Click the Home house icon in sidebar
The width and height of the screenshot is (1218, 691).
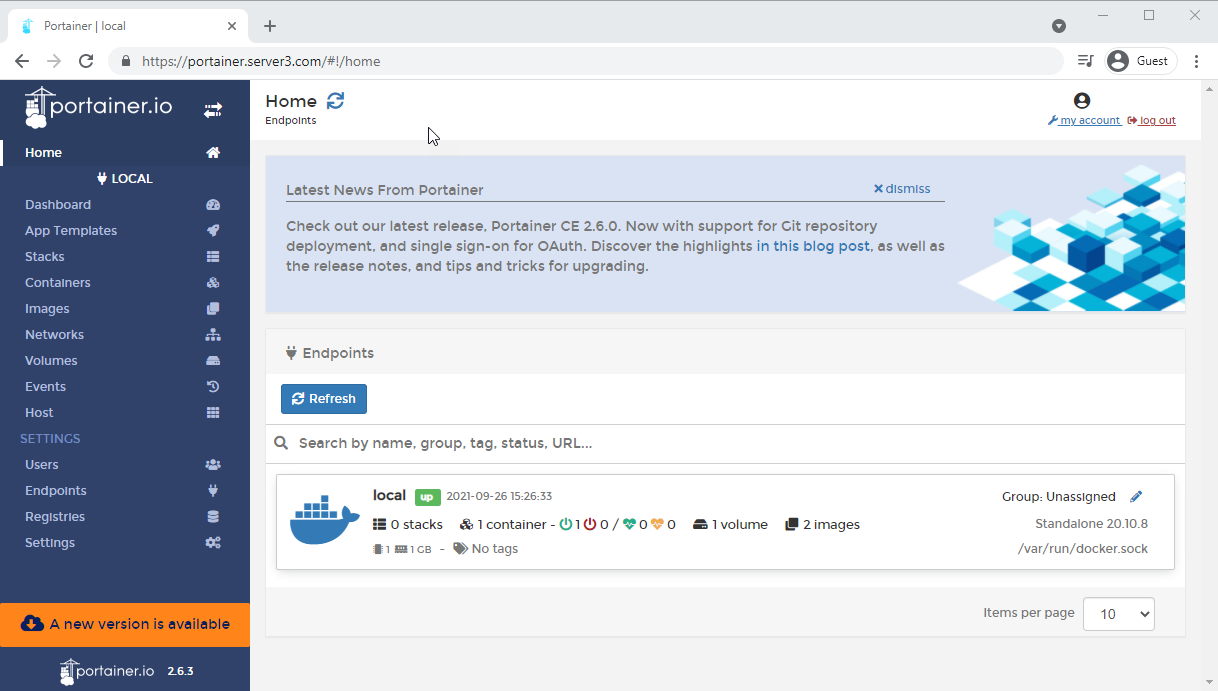pos(213,153)
